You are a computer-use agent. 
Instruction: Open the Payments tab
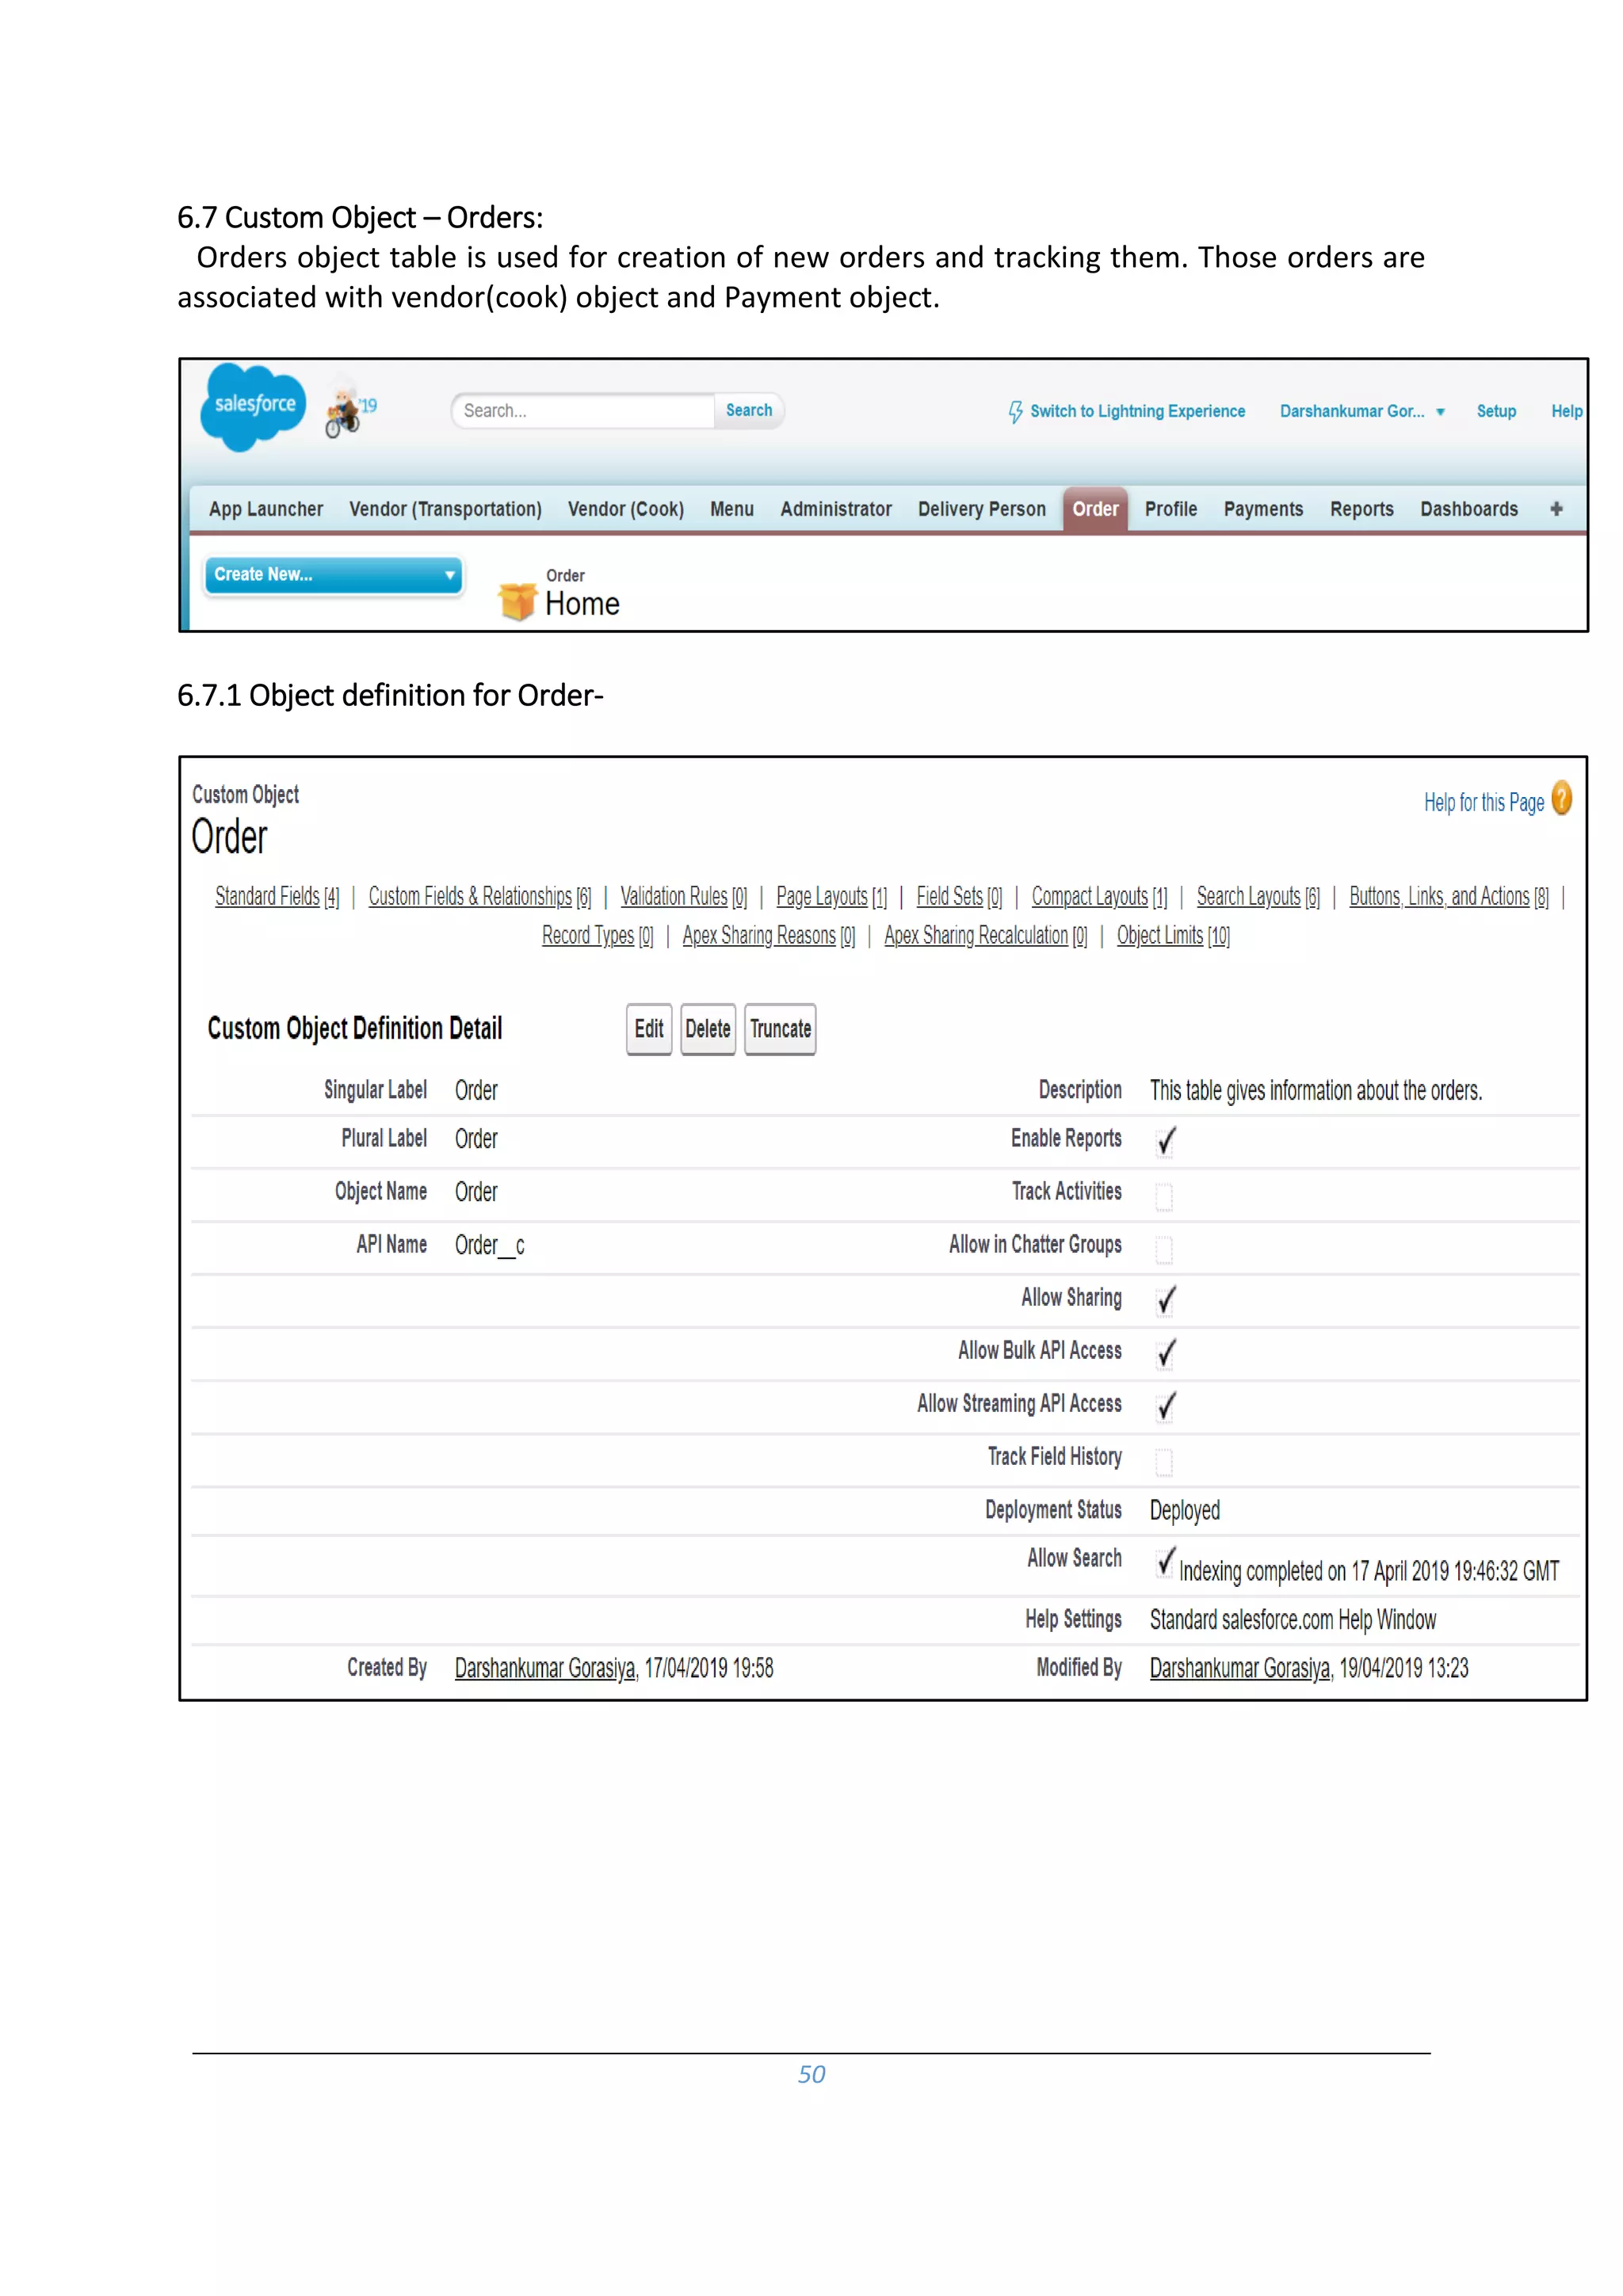click(1263, 509)
